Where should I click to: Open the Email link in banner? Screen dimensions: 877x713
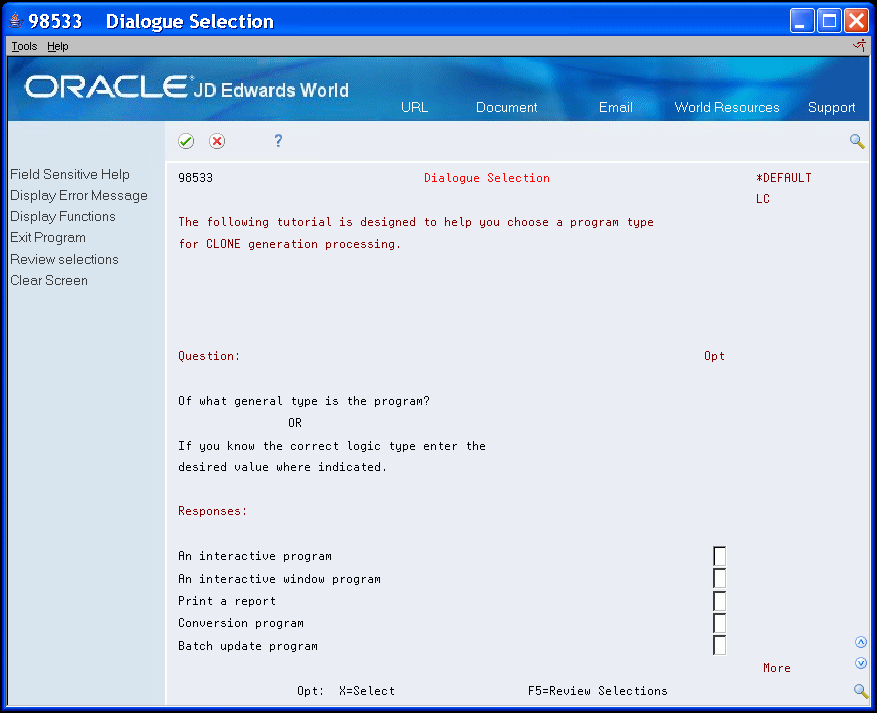[615, 107]
